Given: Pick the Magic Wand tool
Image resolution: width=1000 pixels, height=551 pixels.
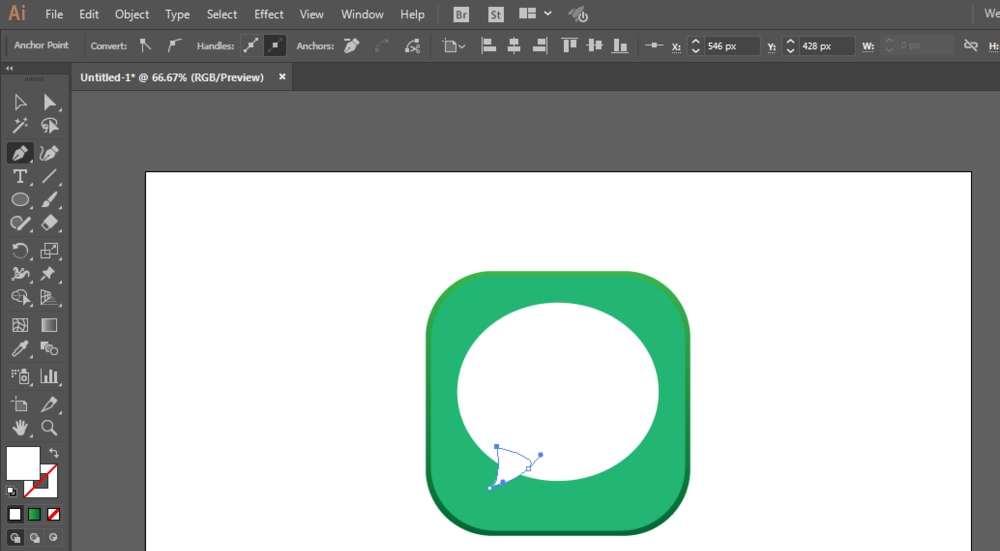Looking at the screenshot, I should (x=20, y=126).
